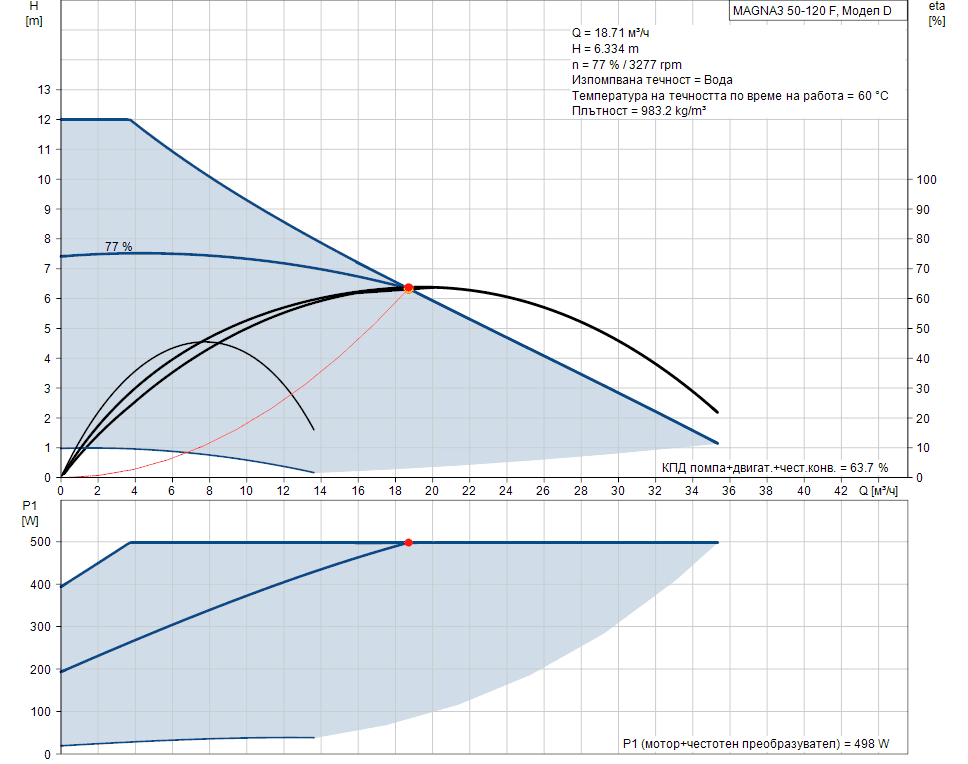The height and width of the screenshot is (764, 968).
Task: Click the liquid temperature 60 °C line
Action: coord(730,96)
